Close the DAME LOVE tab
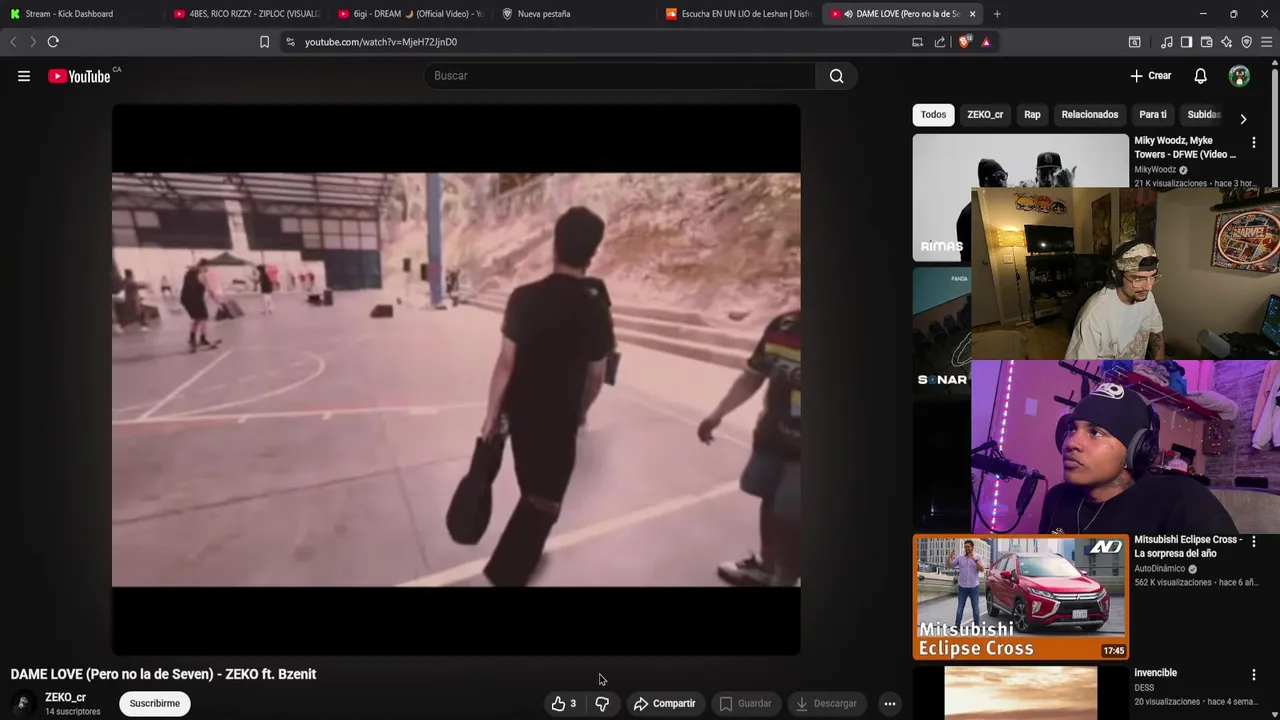This screenshot has height=720, width=1280. (x=972, y=14)
